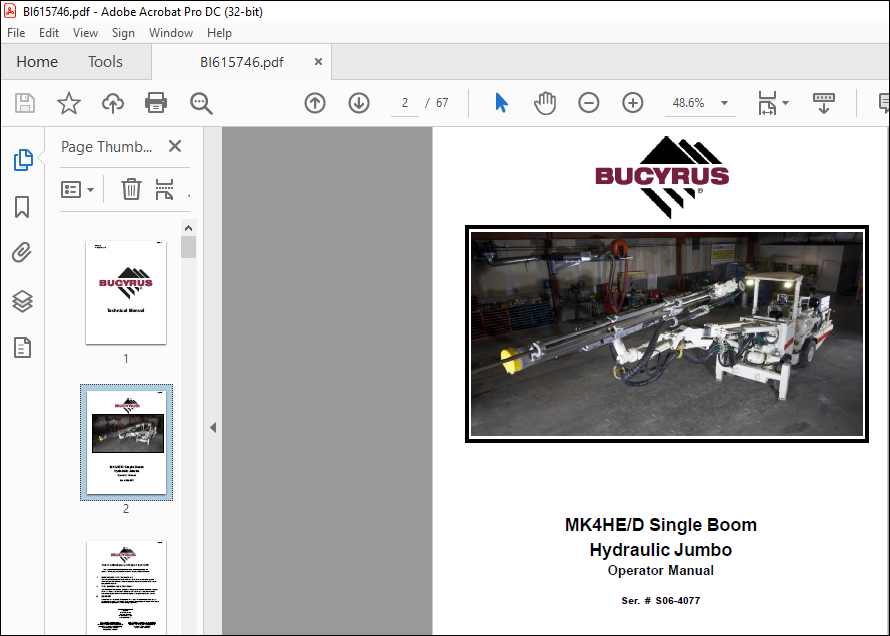The height and width of the screenshot is (636, 890).
Task: Open the Sign menu
Action: 123,33
